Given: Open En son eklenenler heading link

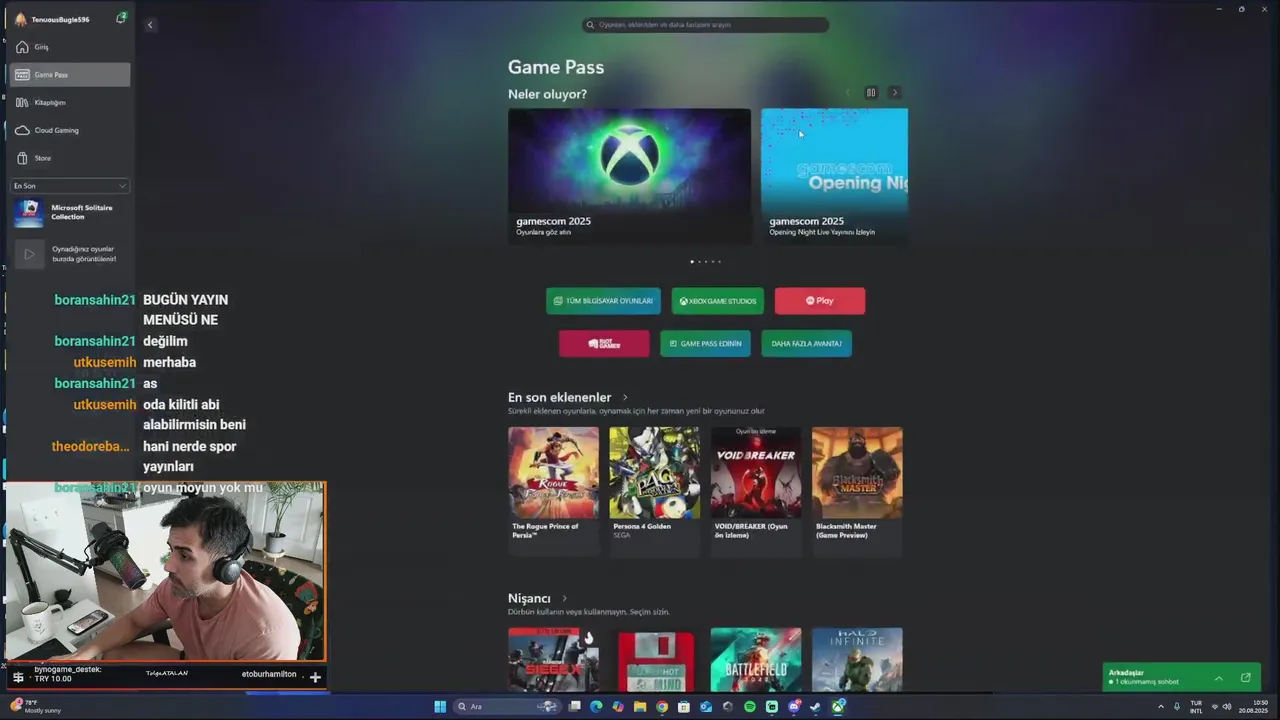Looking at the screenshot, I should (x=559, y=398).
